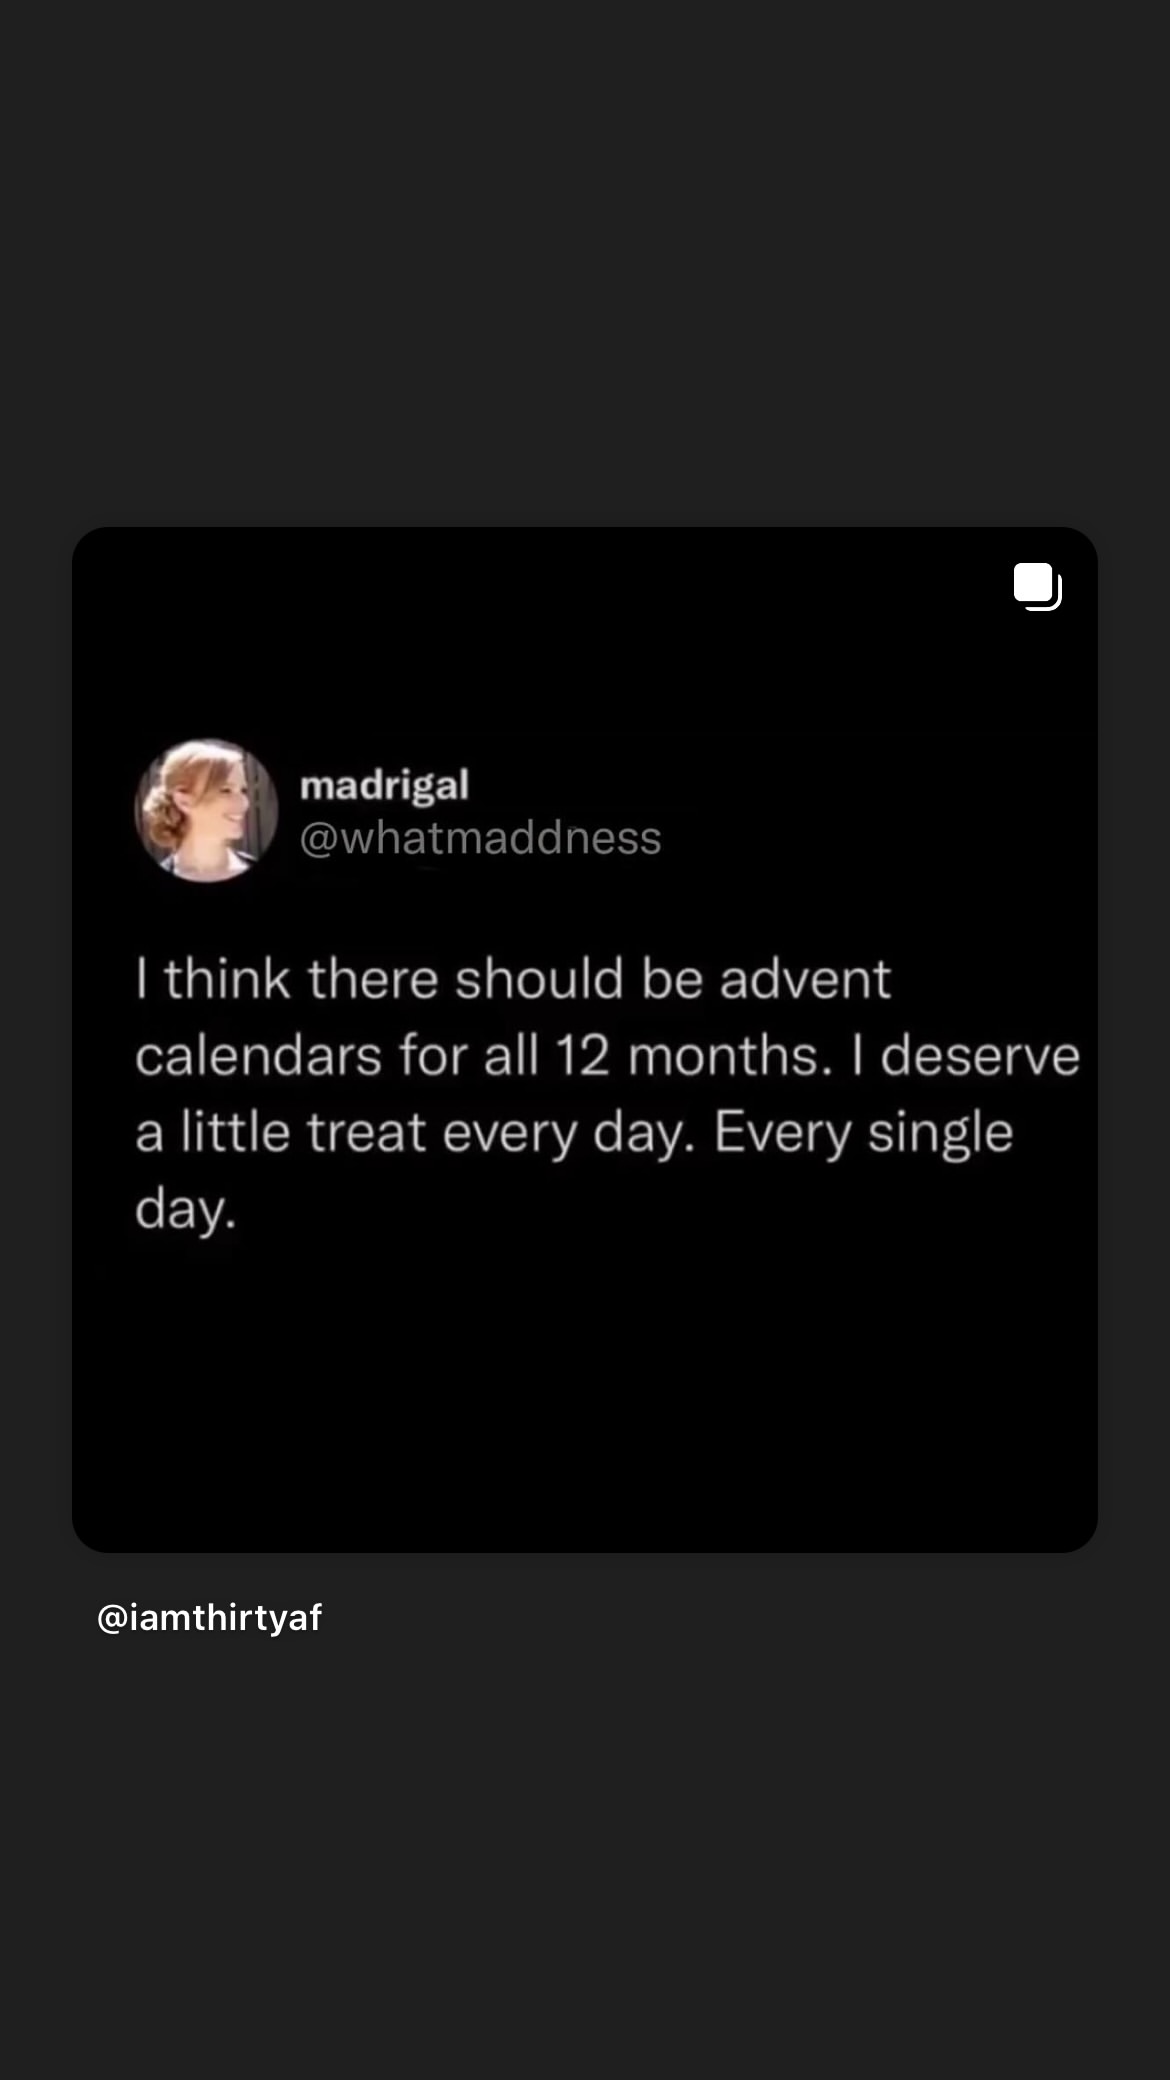Screen dimensions: 1170x2080
Task: Tap the multi-image carousel icon on the post
Action: click(1037, 586)
